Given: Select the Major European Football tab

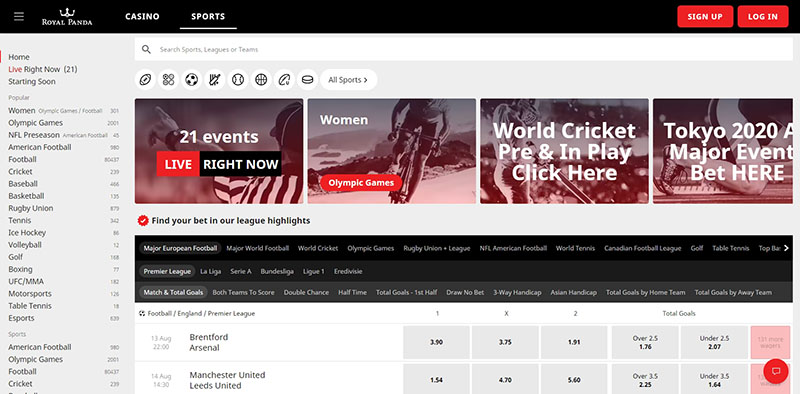Looking at the screenshot, I should (180, 248).
